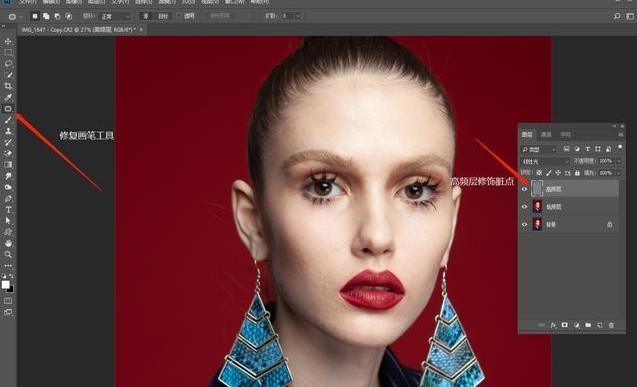The width and height of the screenshot is (637, 387).
Task: Open workspace switcher icon top right
Action: [x=630, y=16]
